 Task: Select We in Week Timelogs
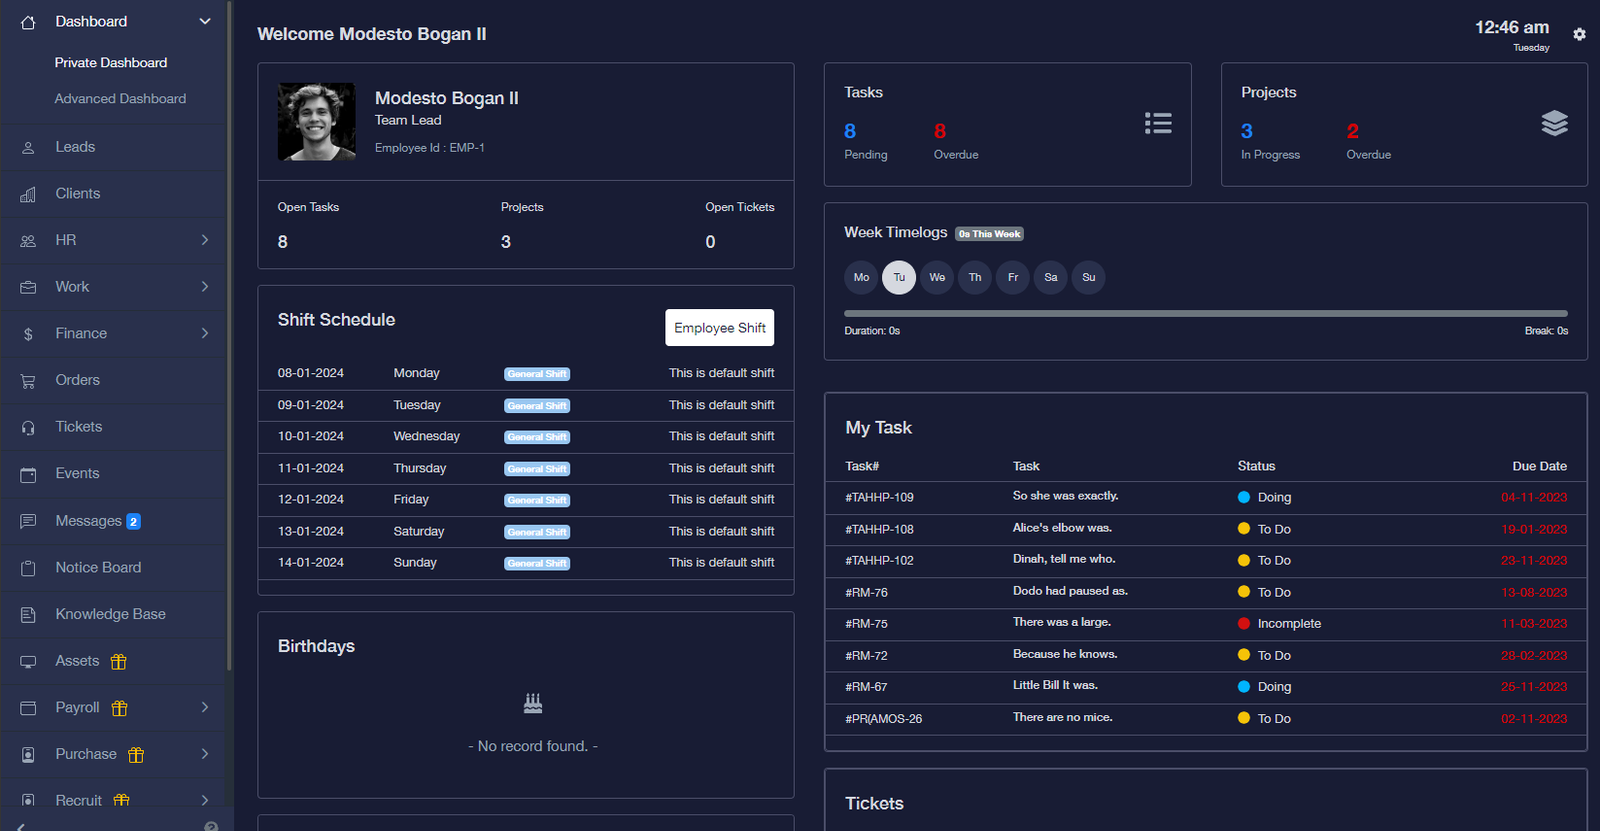point(937,277)
